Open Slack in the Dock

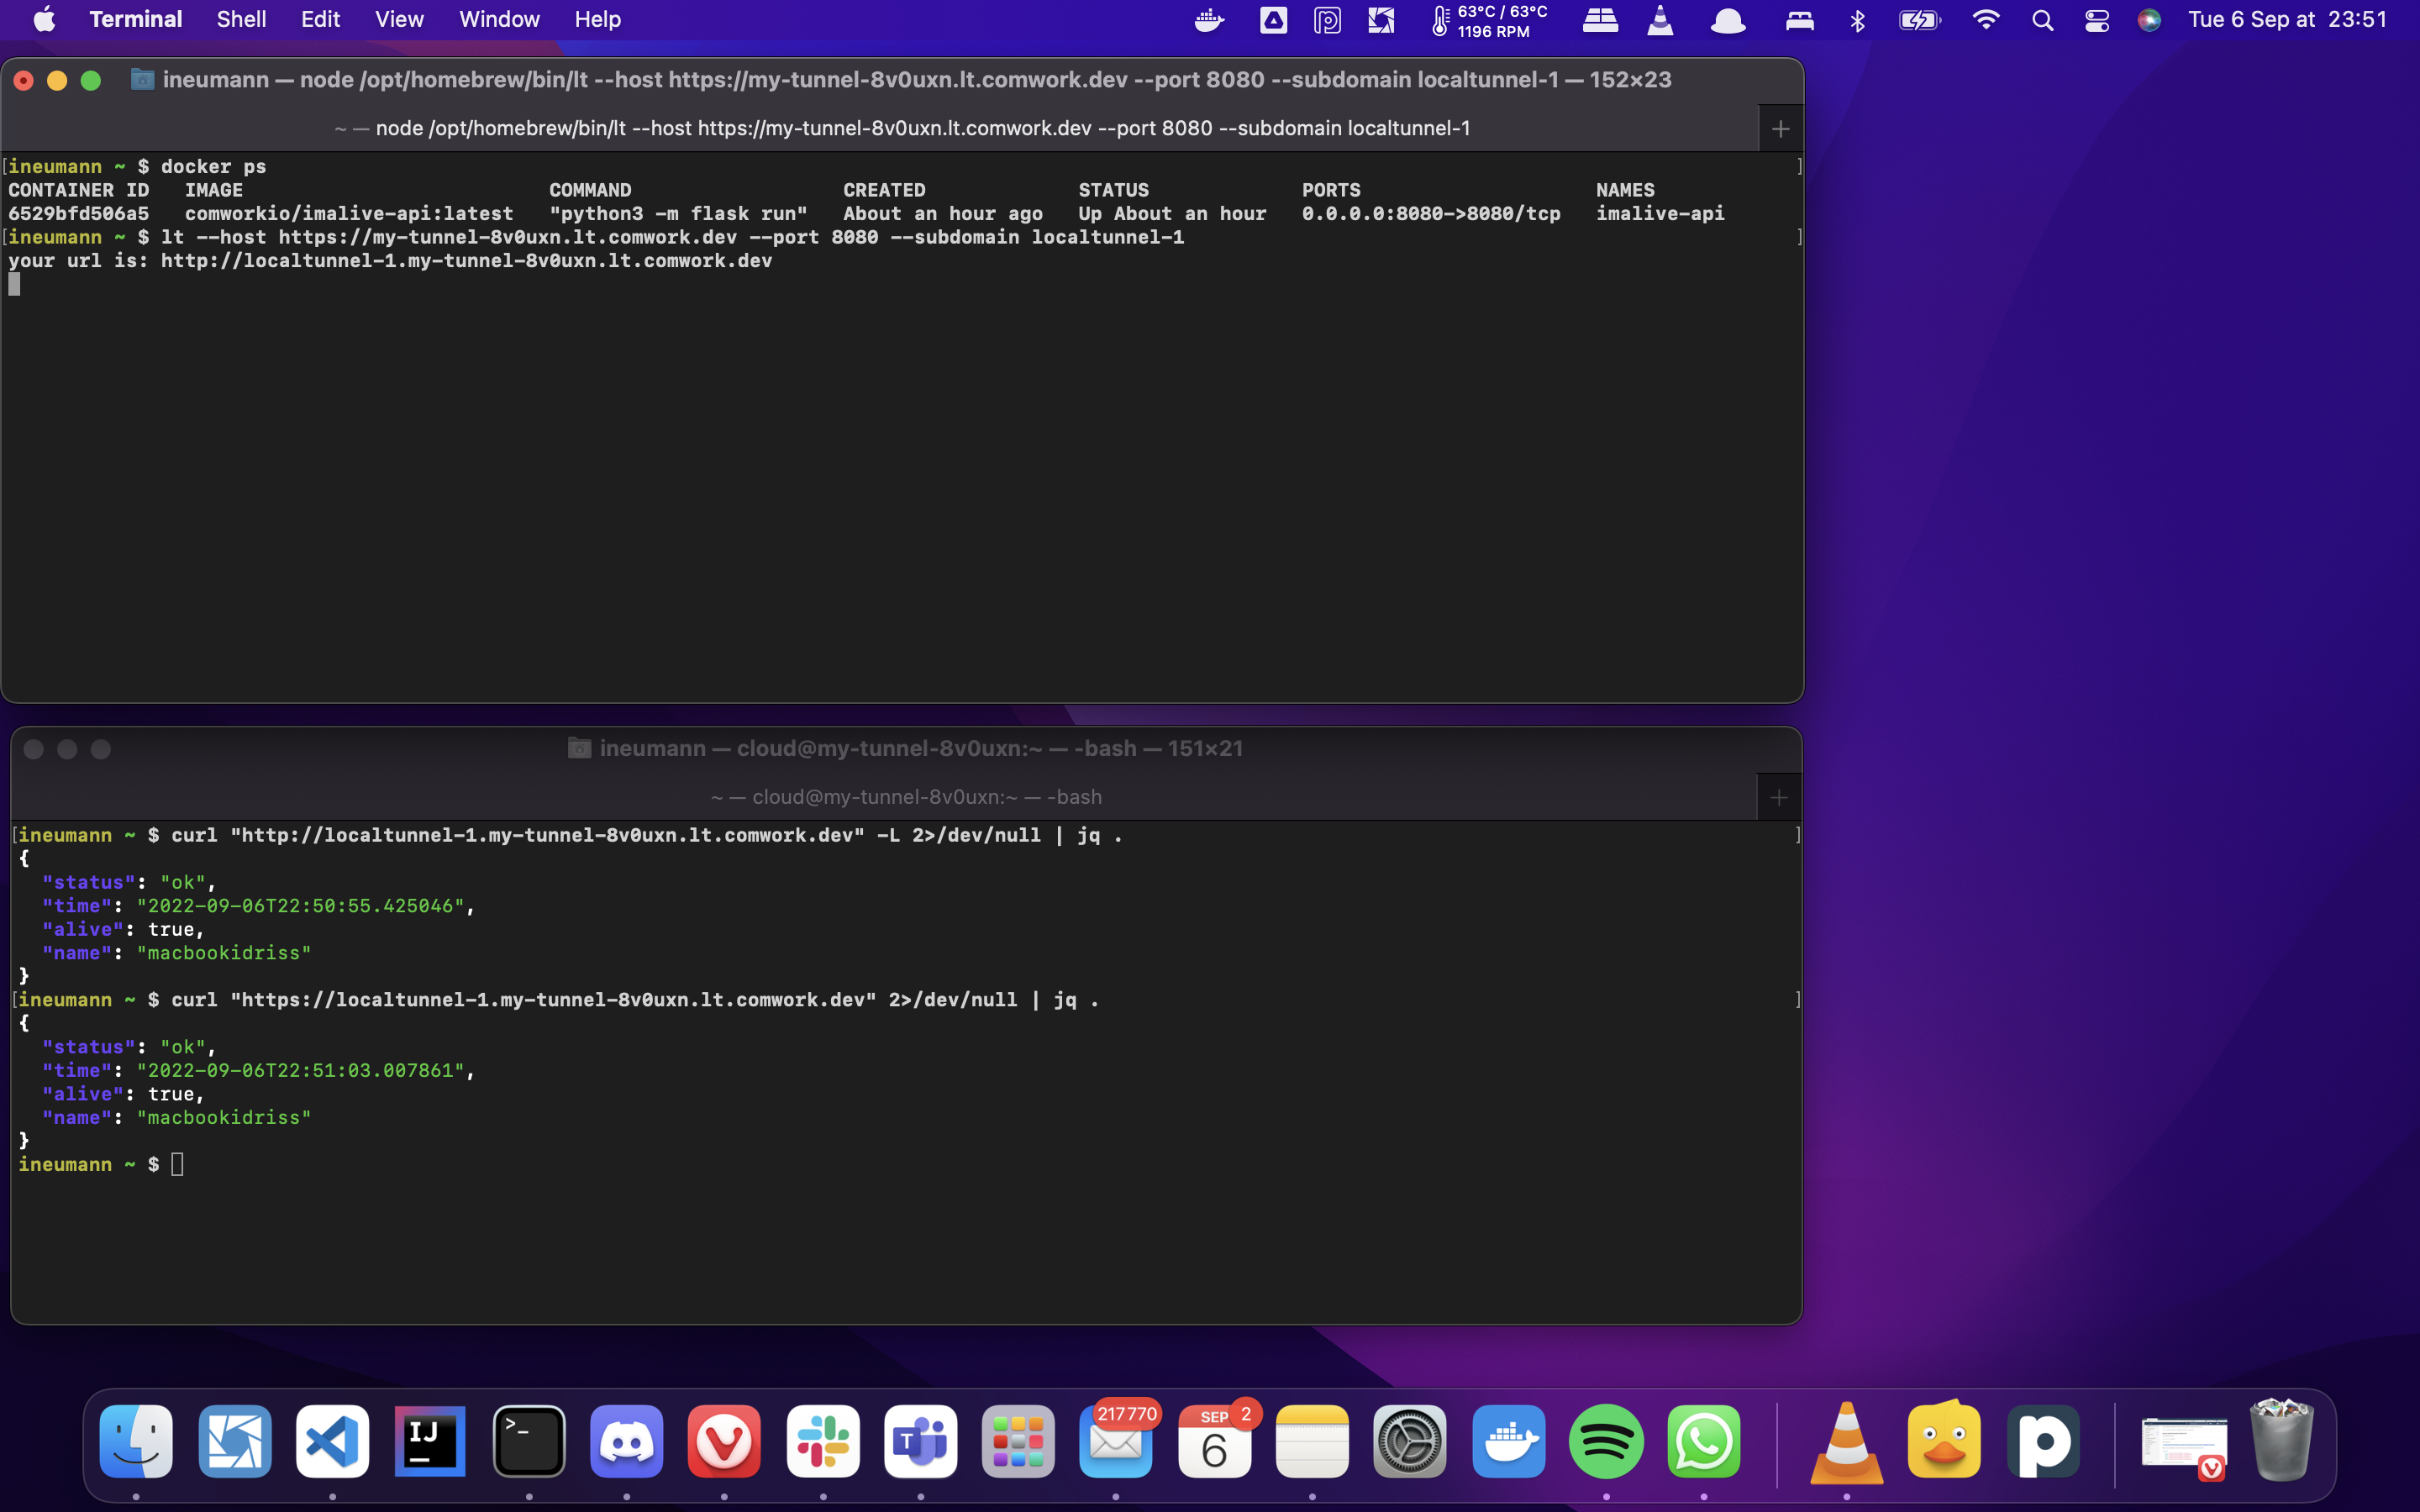click(x=823, y=1441)
